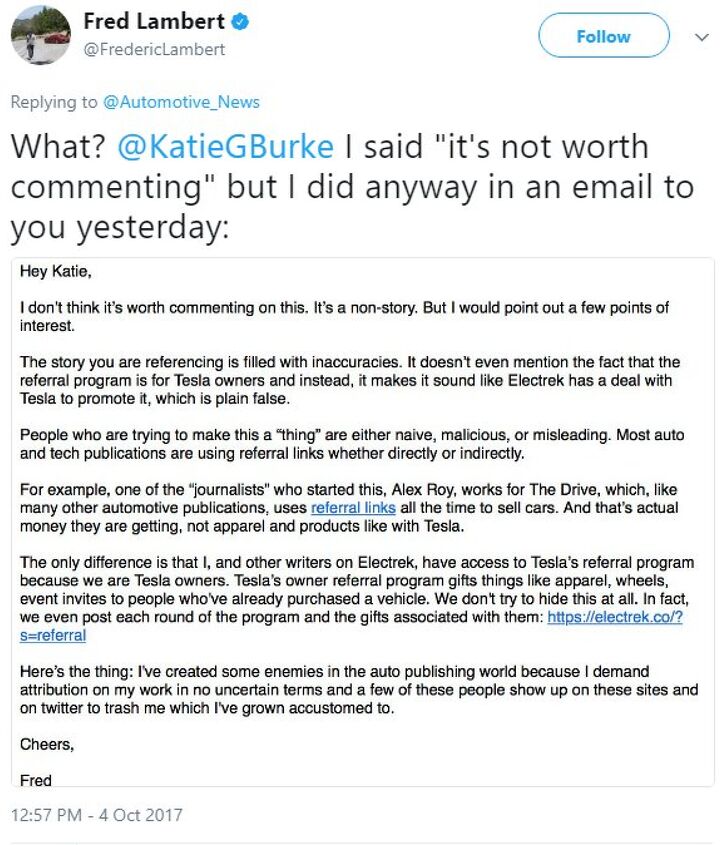Image resolution: width=720 pixels, height=845 pixels.
Task: Open the electrek.co referral URL
Action: point(612,617)
